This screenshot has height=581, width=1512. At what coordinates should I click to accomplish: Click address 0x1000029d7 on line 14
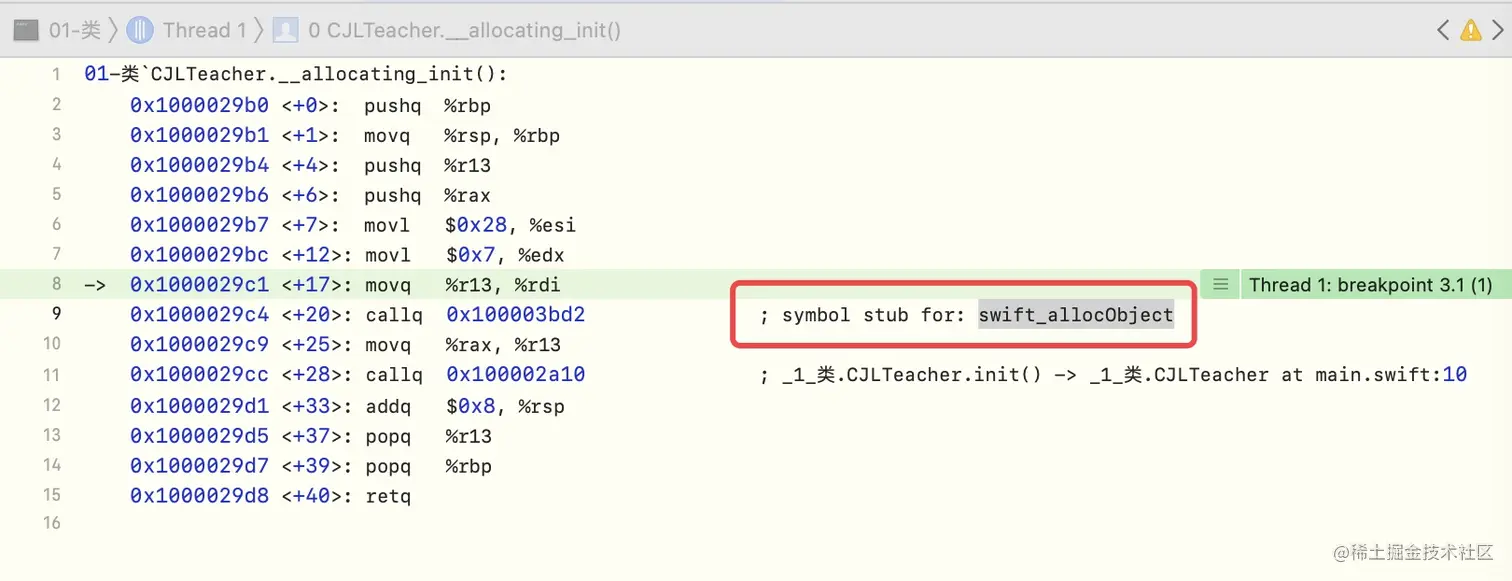tap(199, 466)
